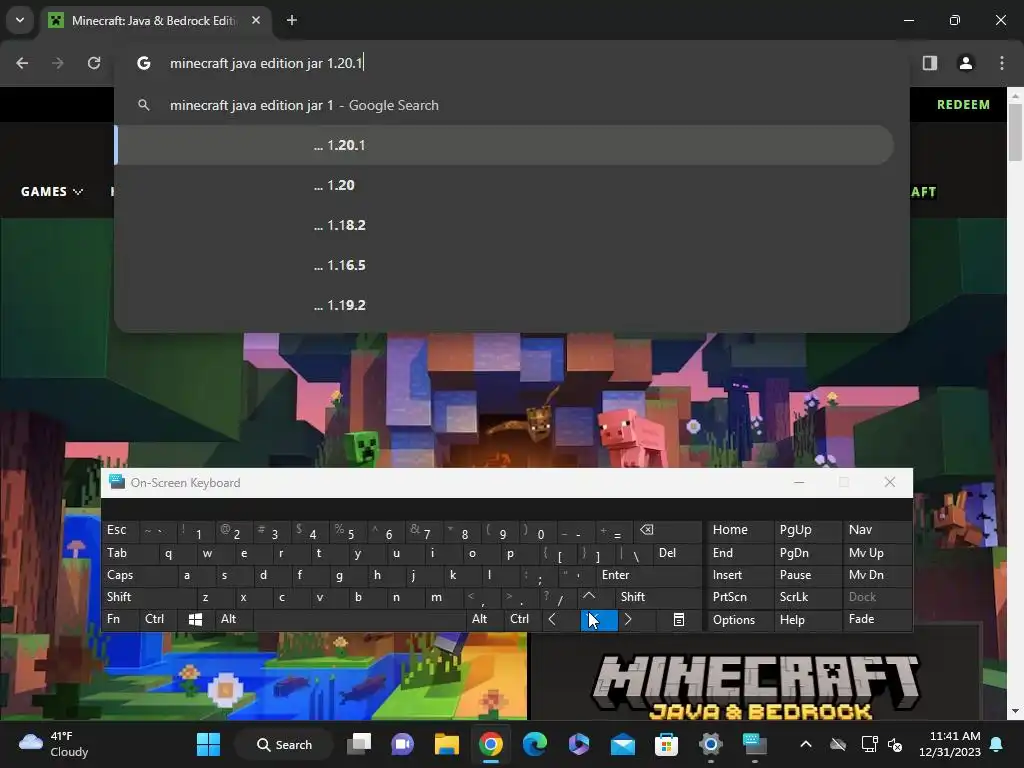Open Microsoft Edge from taskbar

pyautogui.click(x=535, y=744)
